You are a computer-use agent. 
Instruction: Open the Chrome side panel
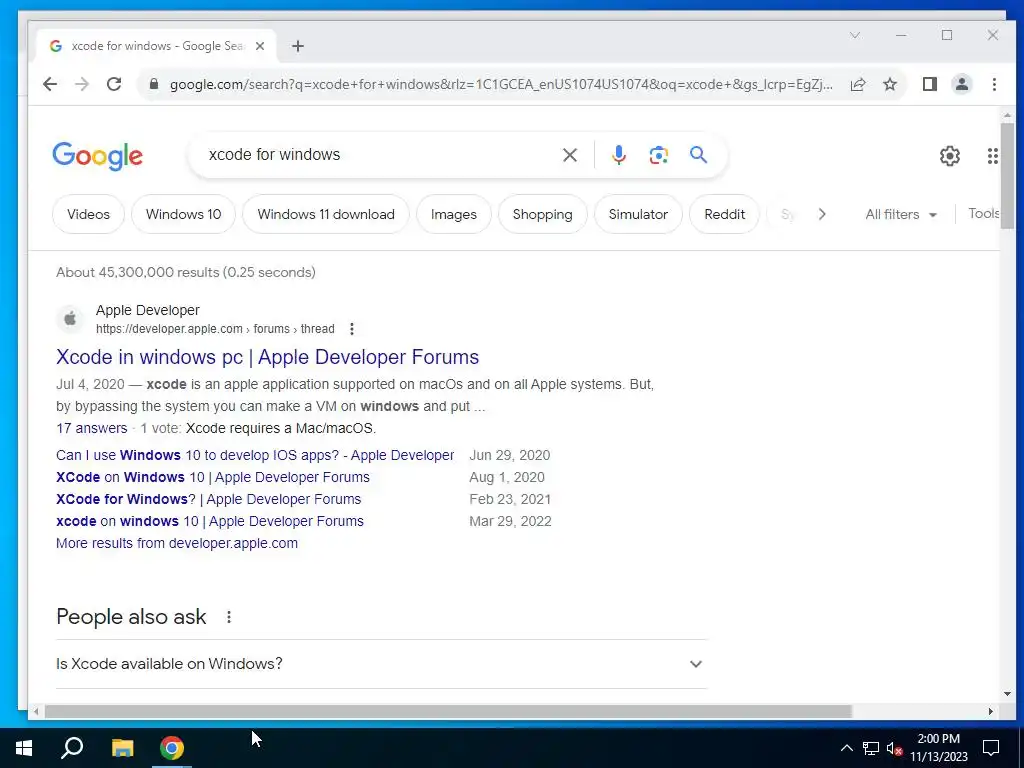[x=929, y=84]
